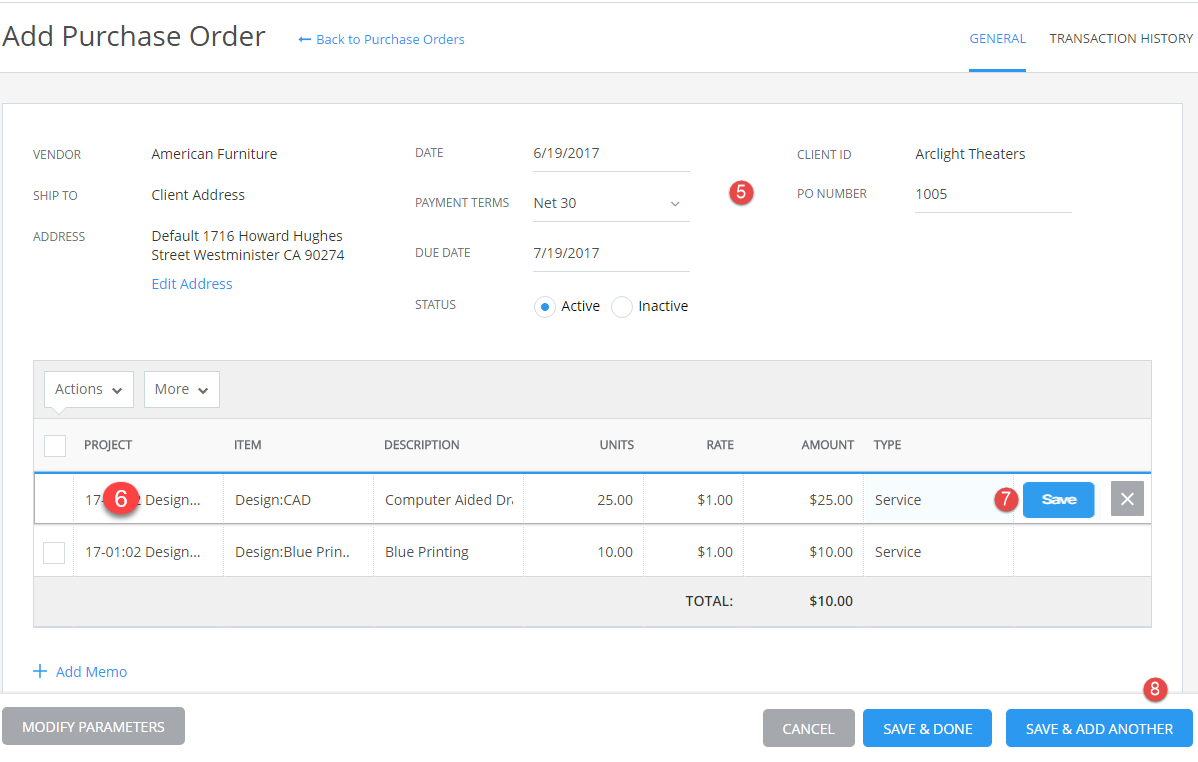
Task: Check the Design:Blue Printing row checkbox
Action: (54, 553)
